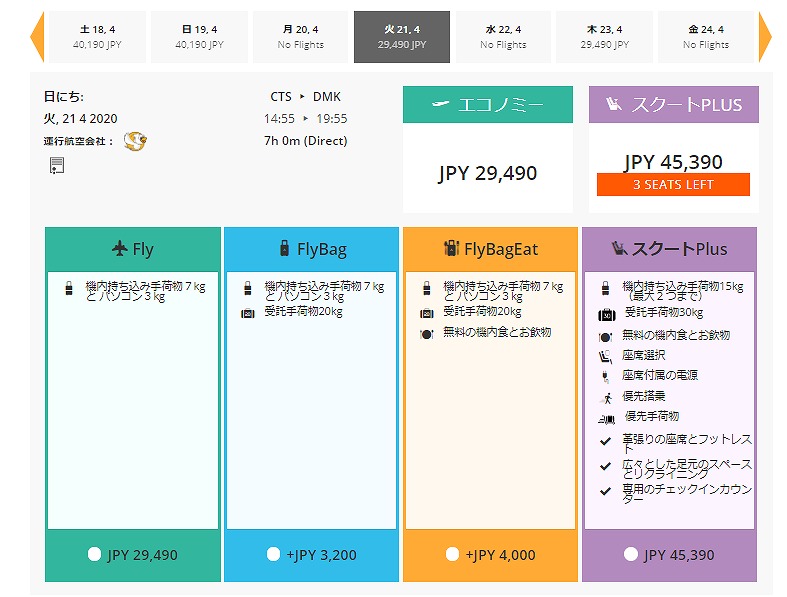
Task: Click the economy price JPY 29,490 box
Action: (x=488, y=169)
